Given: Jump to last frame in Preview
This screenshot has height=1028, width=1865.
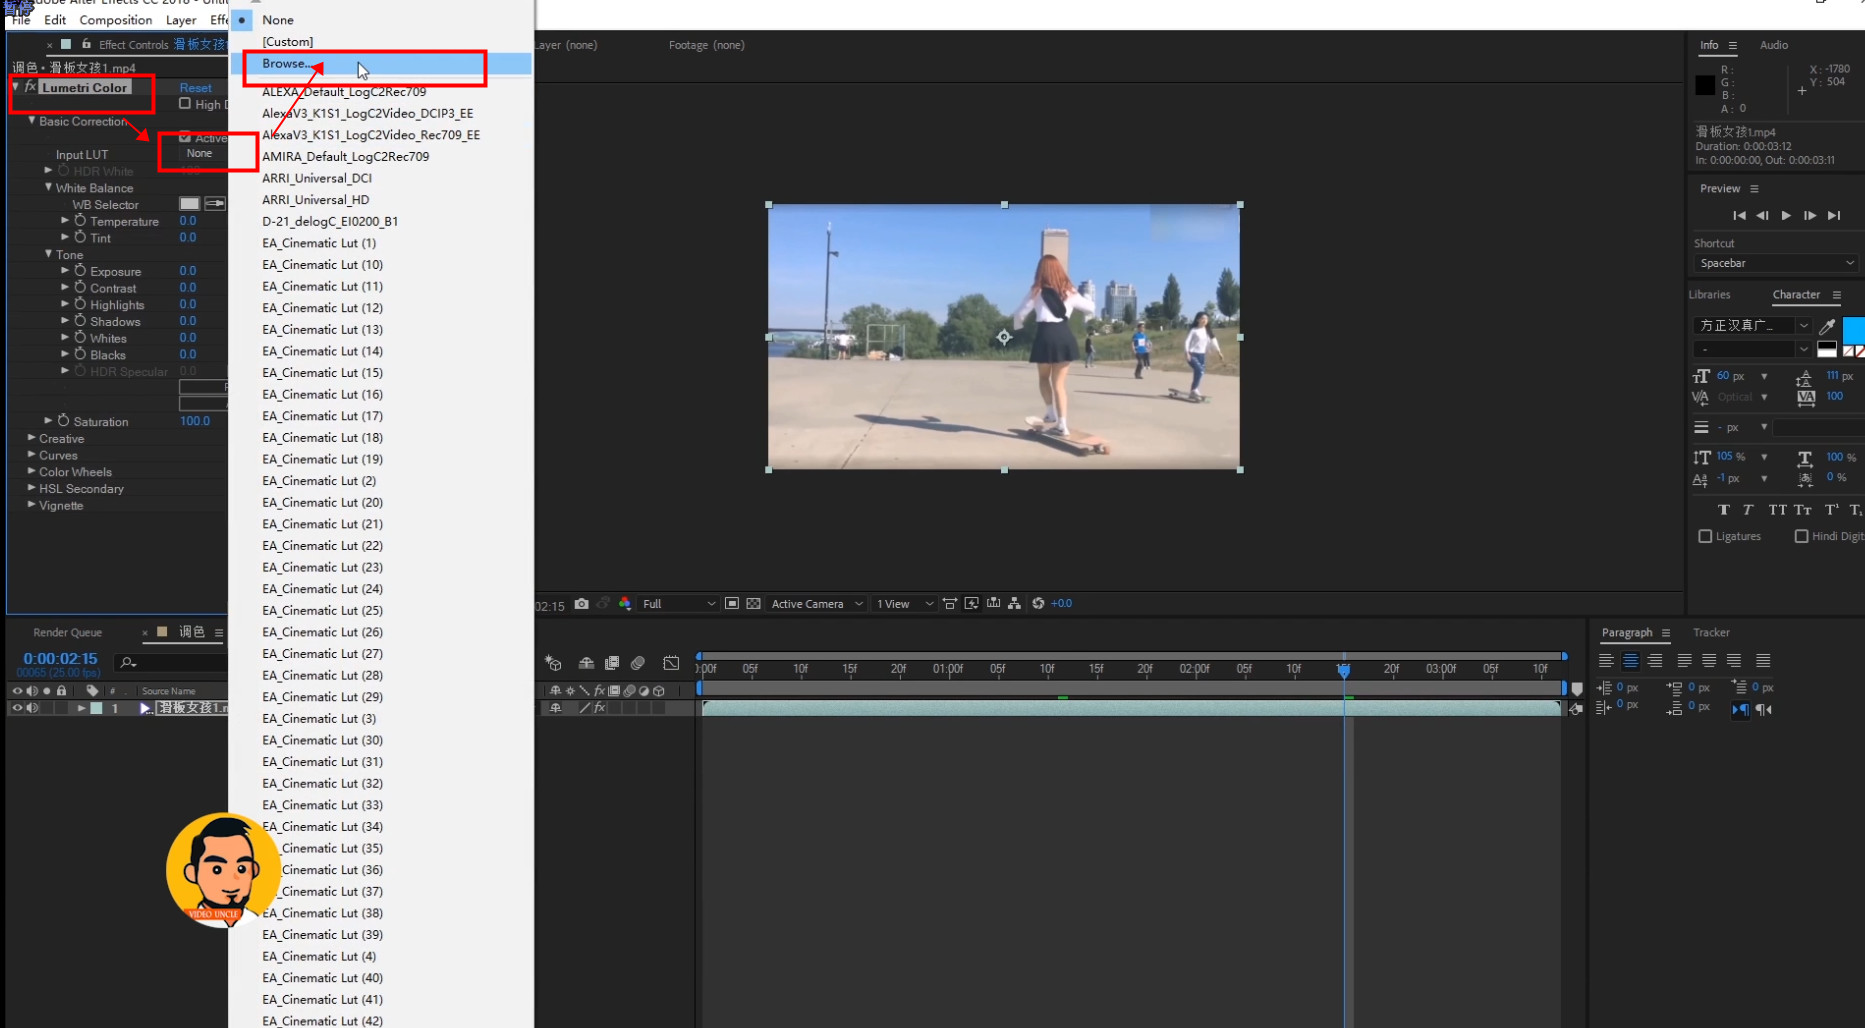Looking at the screenshot, I should pos(1834,215).
